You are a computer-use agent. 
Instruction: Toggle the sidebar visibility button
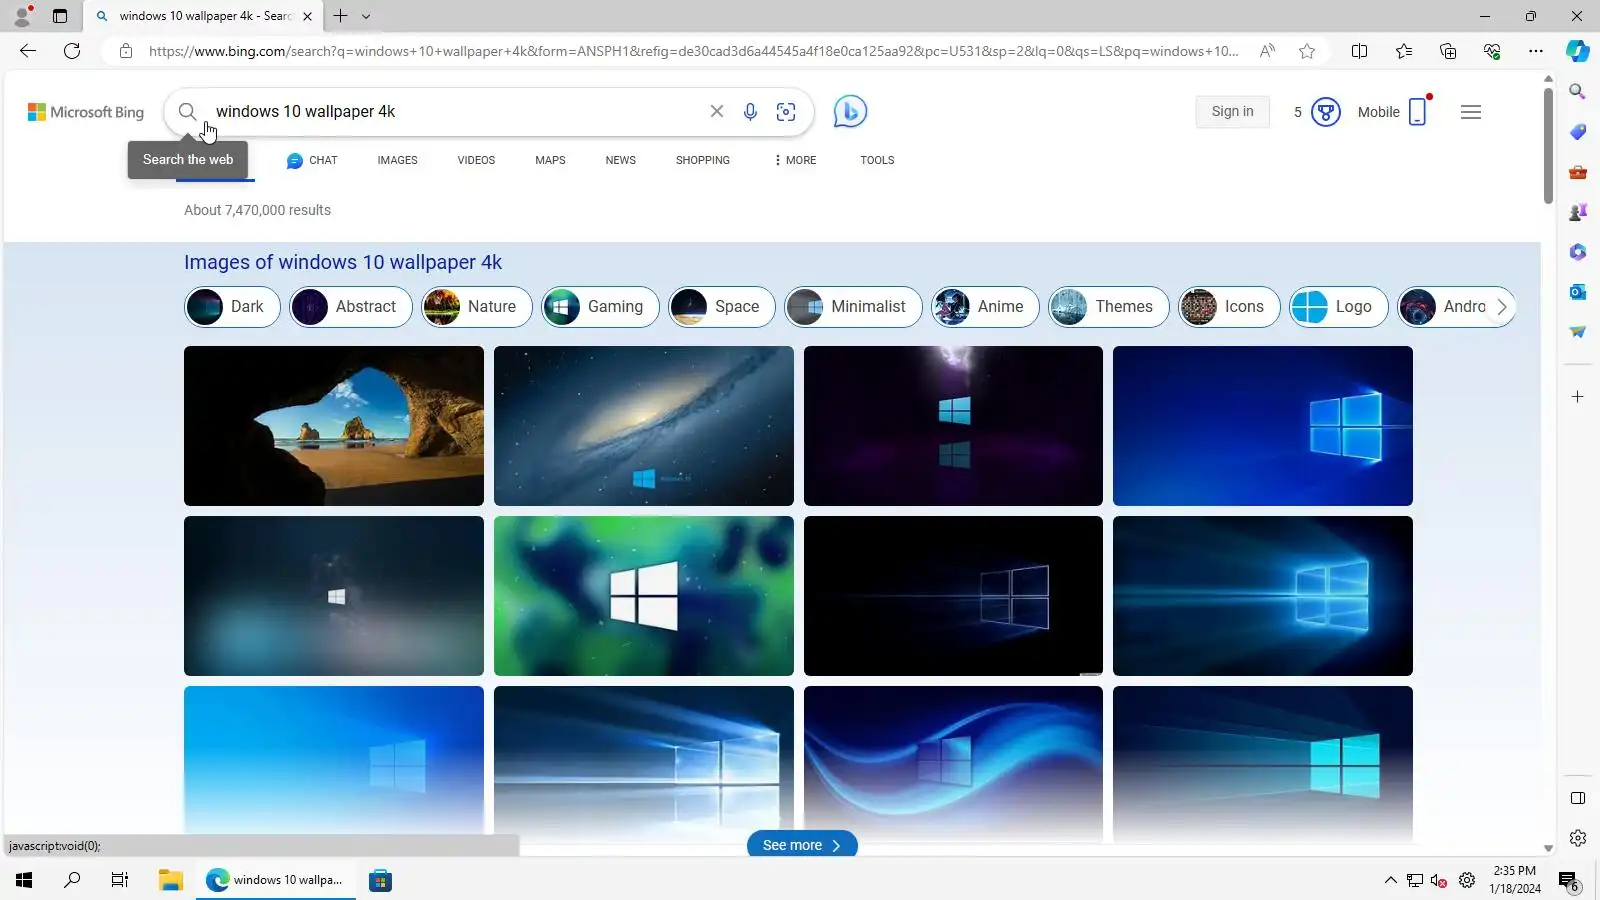pyautogui.click(x=1578, y=798)
